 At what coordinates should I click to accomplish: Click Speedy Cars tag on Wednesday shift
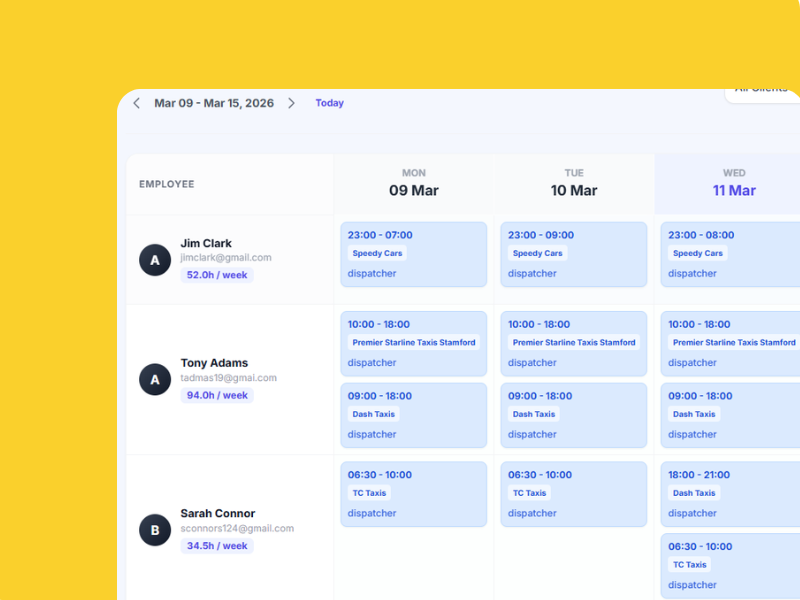coord(698,253)
